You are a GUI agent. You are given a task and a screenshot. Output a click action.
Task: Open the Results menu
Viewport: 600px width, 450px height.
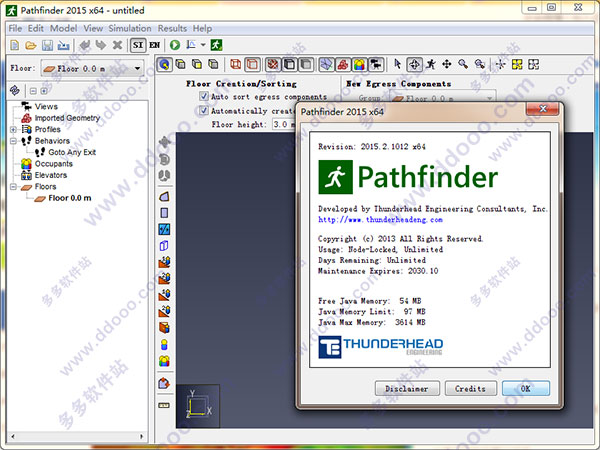(x=172, y=28)
